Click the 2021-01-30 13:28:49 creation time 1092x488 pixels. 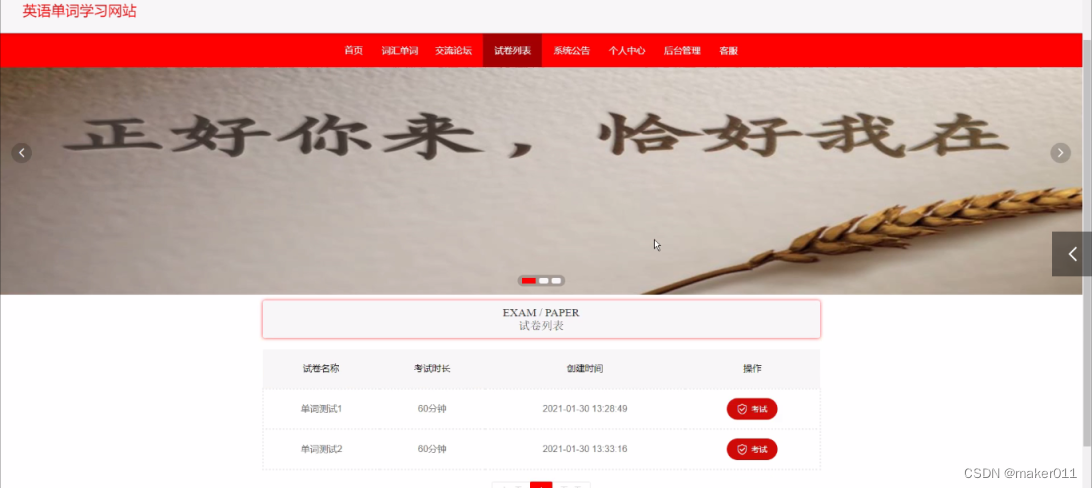pyautogui.click(x=584, y=409)
